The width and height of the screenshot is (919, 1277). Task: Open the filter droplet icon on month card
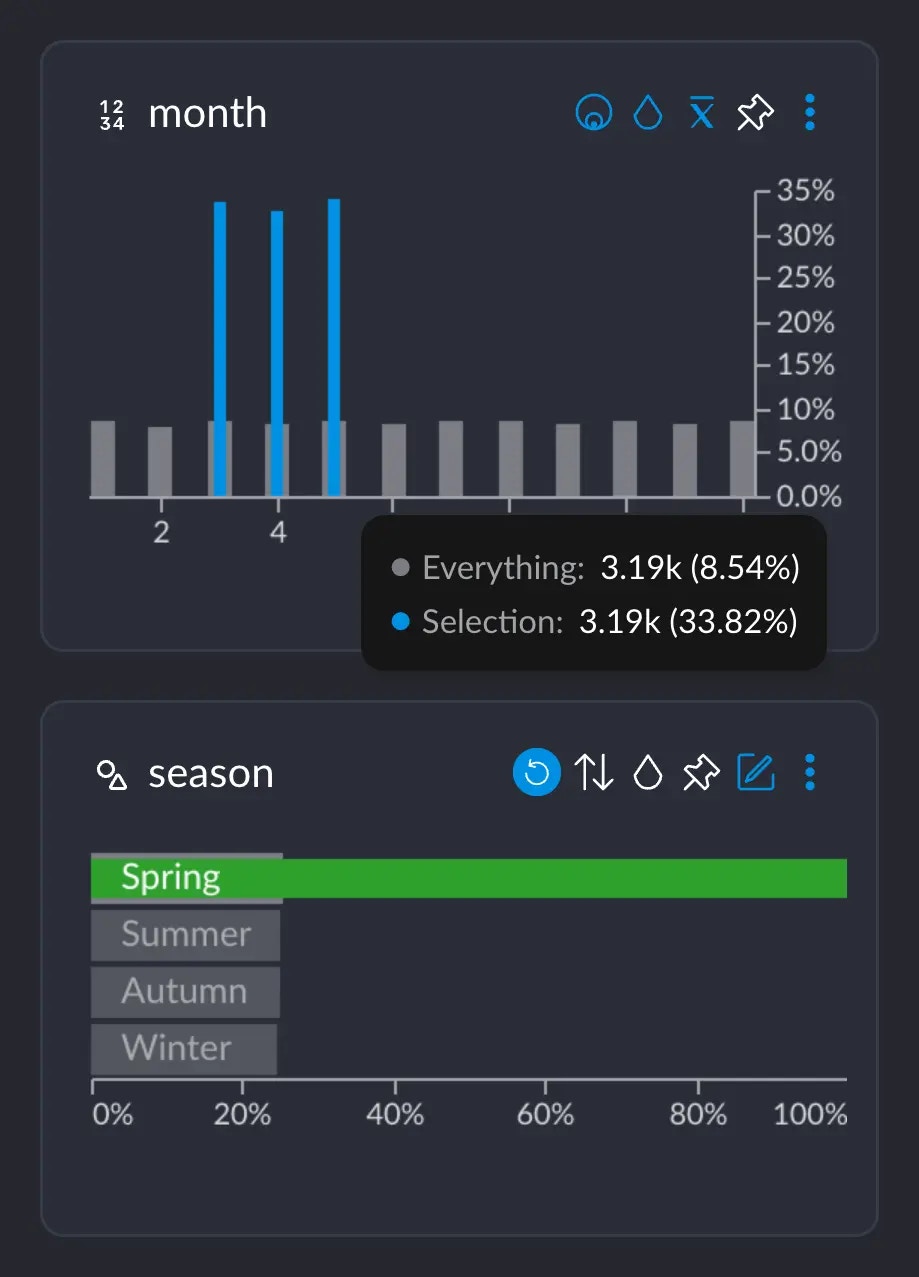pyautogui.click(x=648, y=113)
